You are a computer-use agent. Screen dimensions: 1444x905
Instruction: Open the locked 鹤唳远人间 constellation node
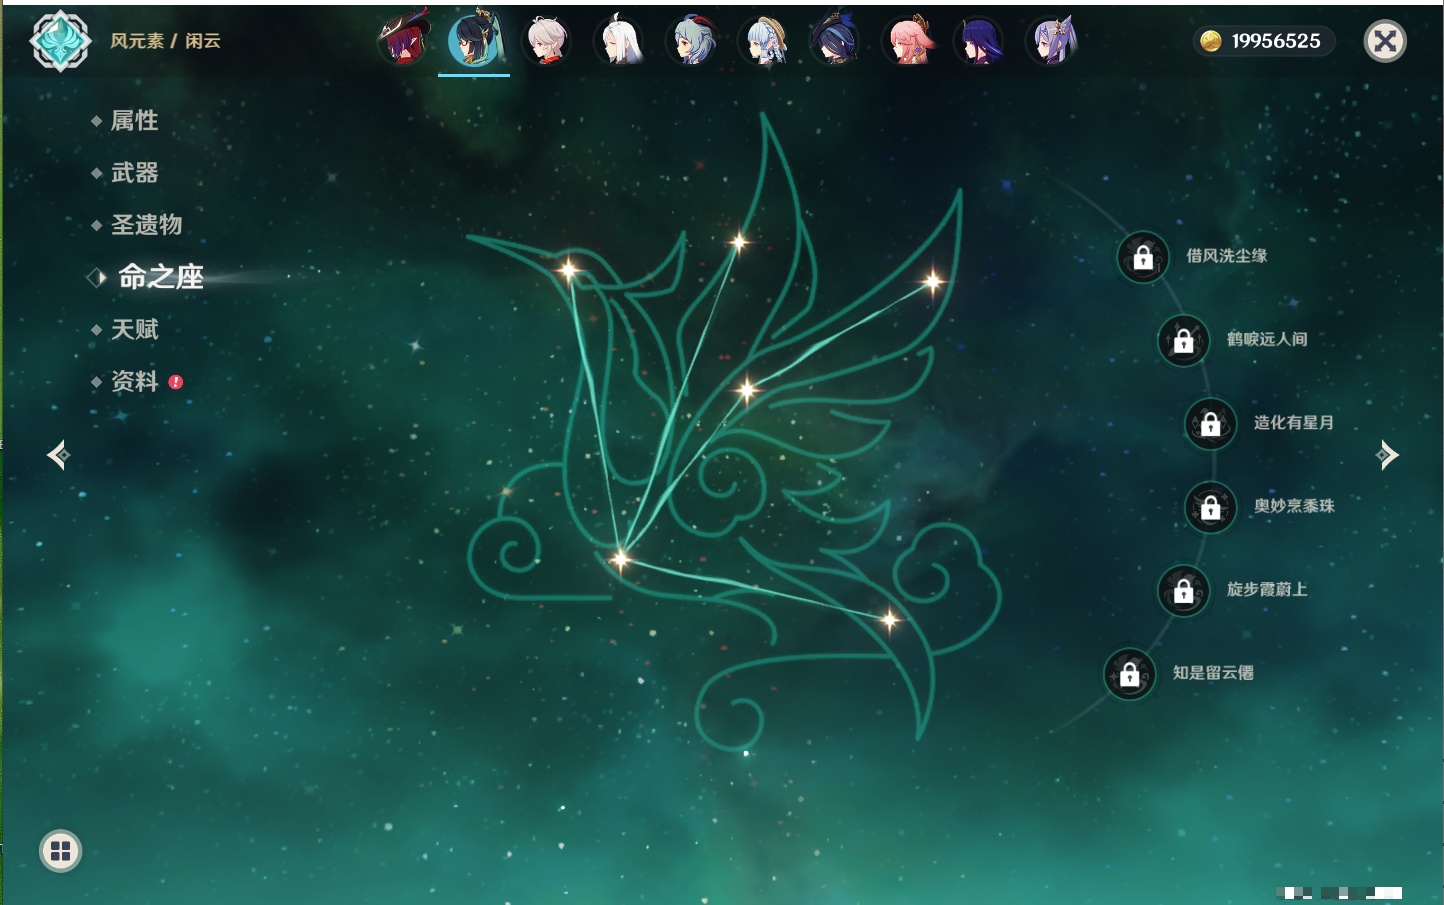pyautogui.click(x=1184, y=341)
